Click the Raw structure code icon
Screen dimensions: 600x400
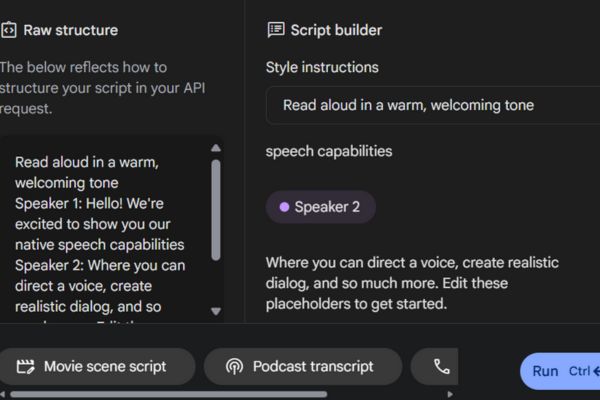[8, 30]
